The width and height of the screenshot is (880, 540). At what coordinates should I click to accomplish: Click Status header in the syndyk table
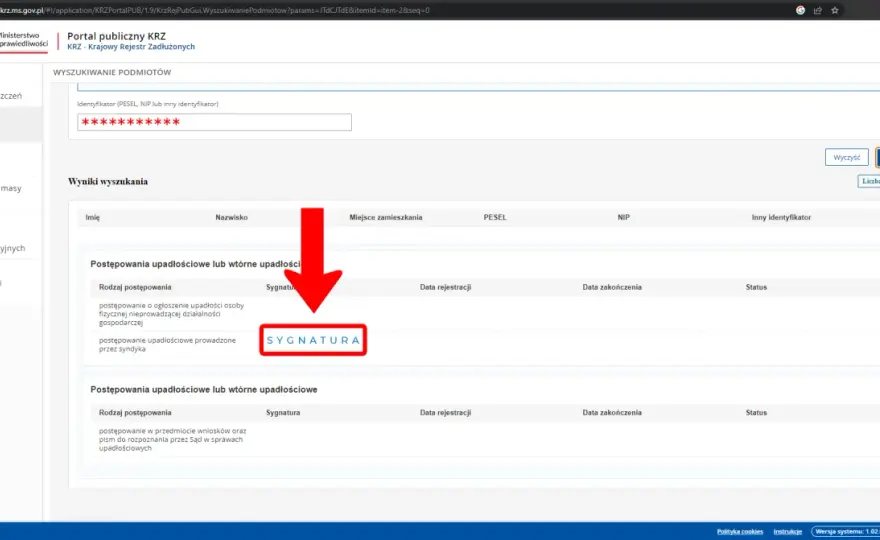756,287
